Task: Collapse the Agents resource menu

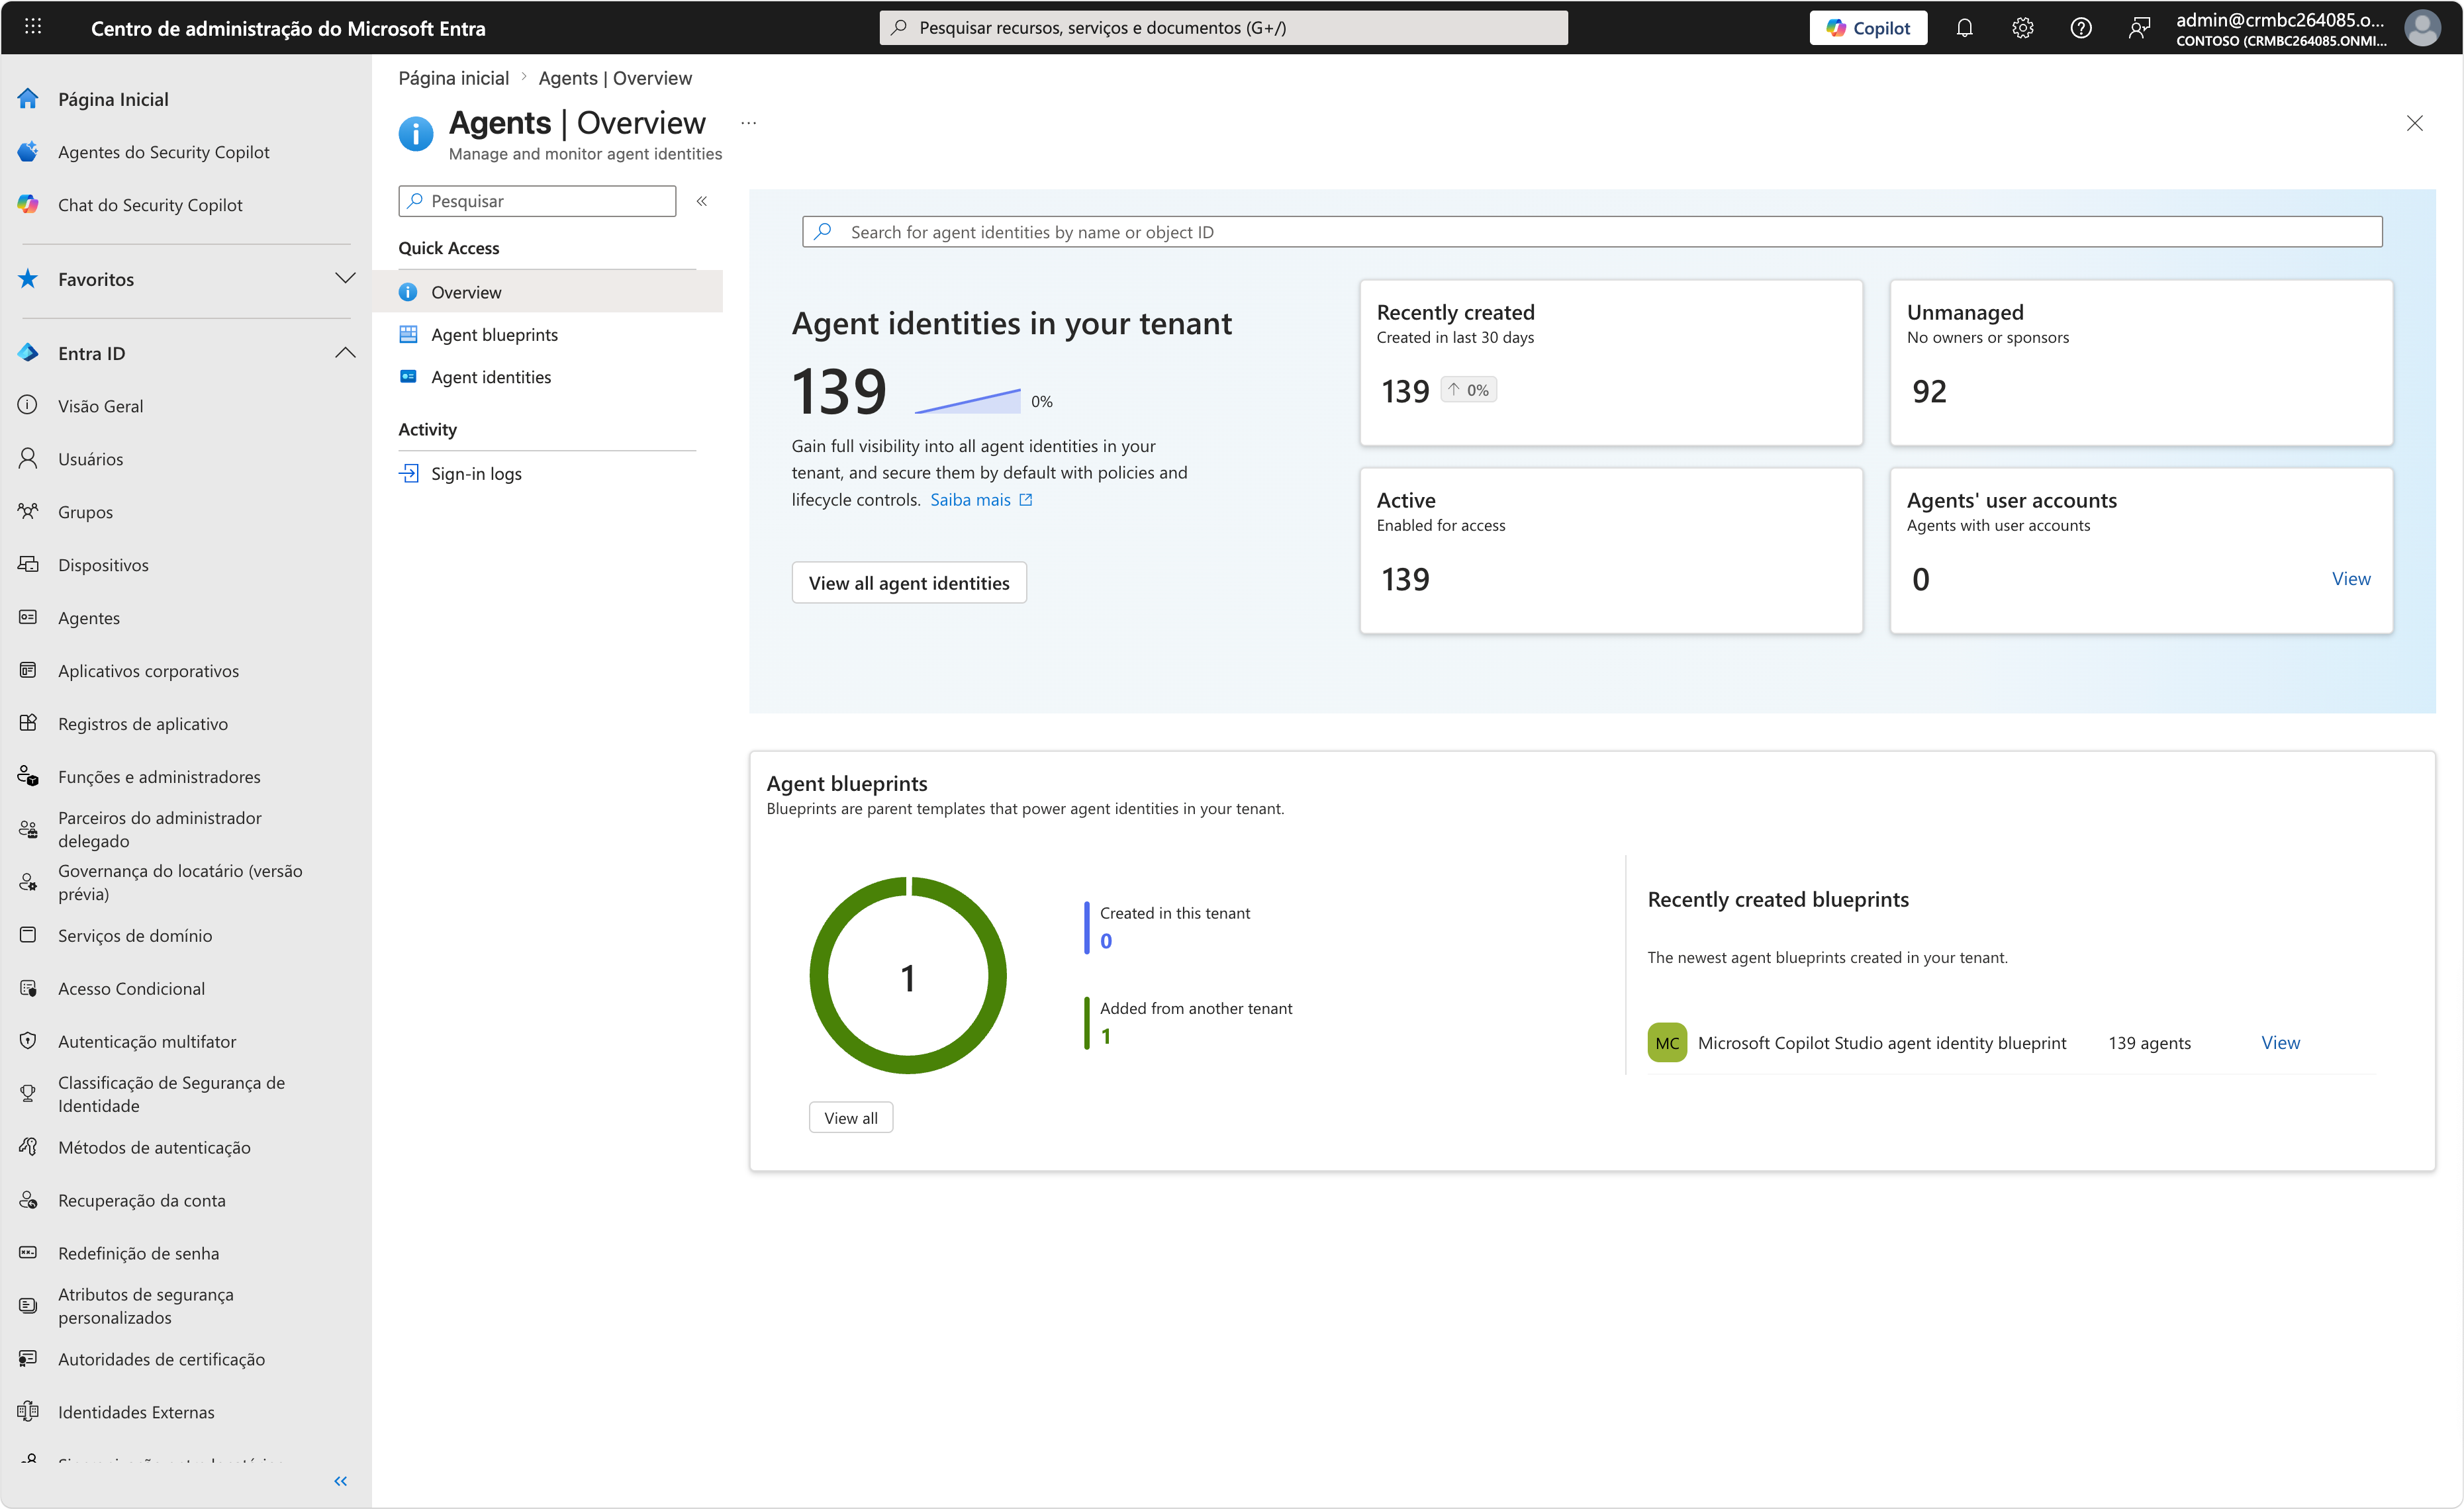Action: tap(702, 201)
